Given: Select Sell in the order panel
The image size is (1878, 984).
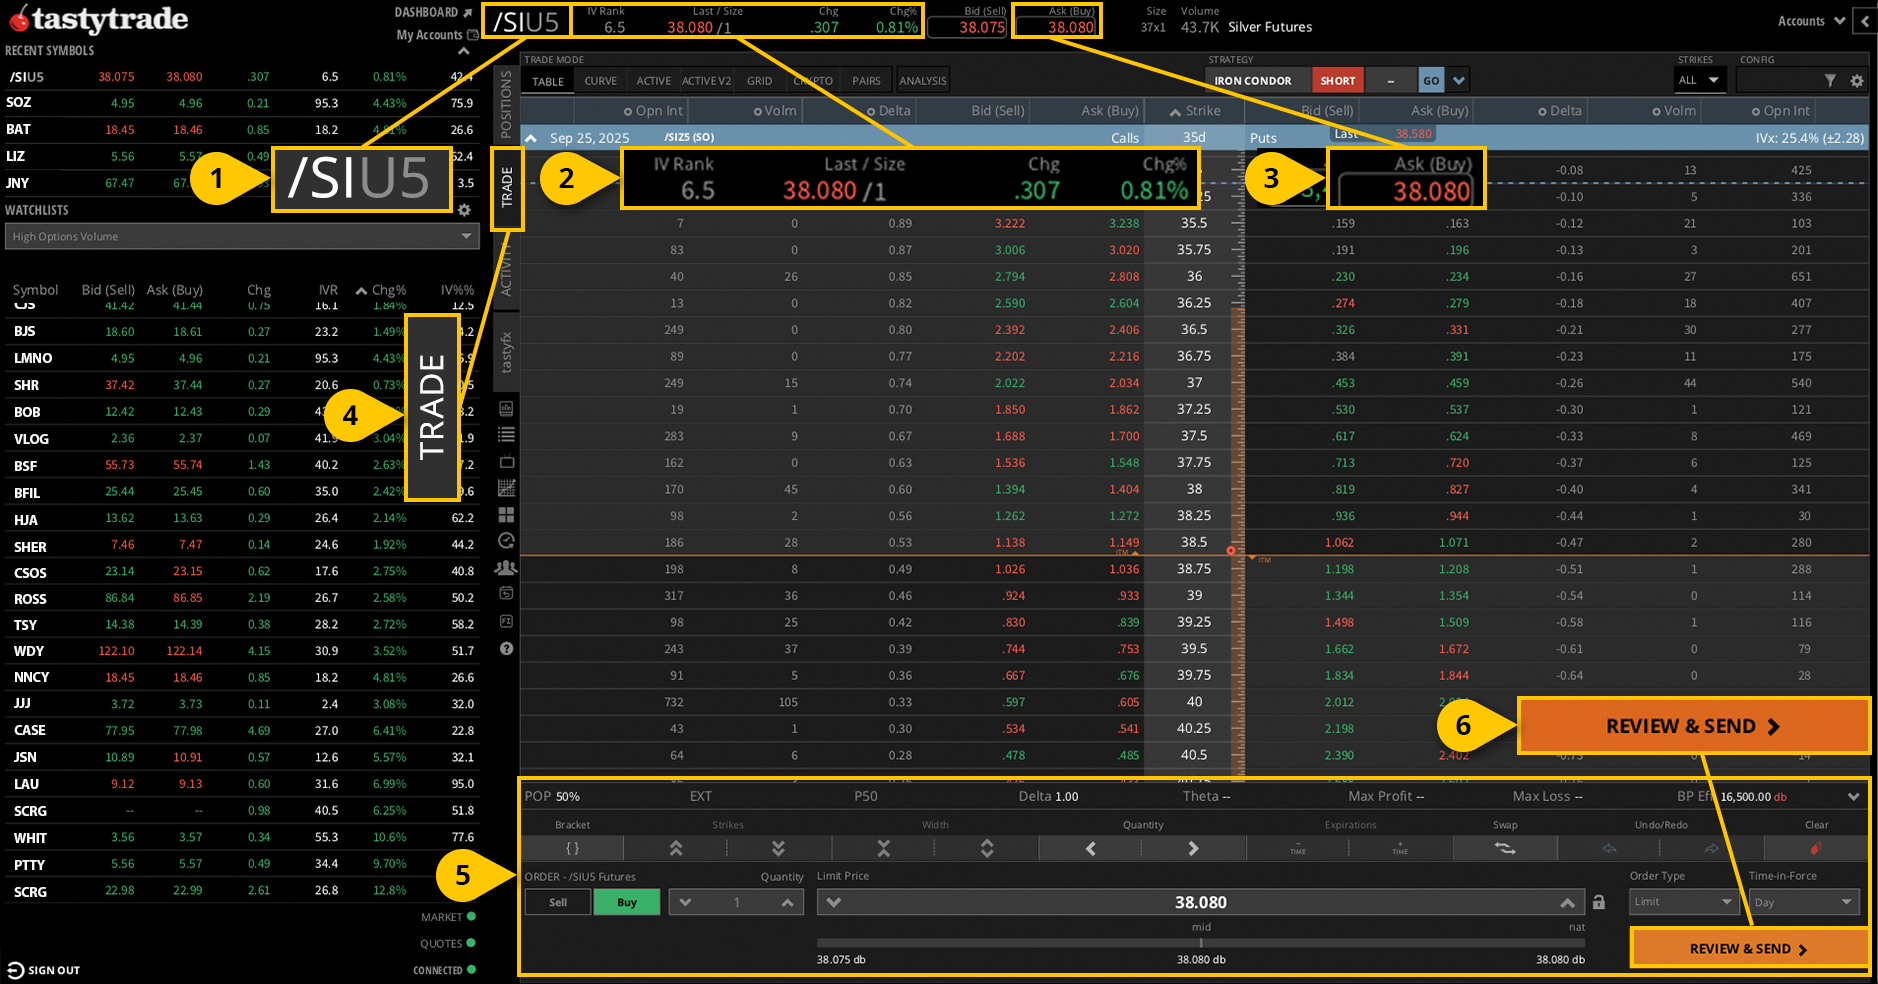Looking at the screenshot, I should 557,901.
